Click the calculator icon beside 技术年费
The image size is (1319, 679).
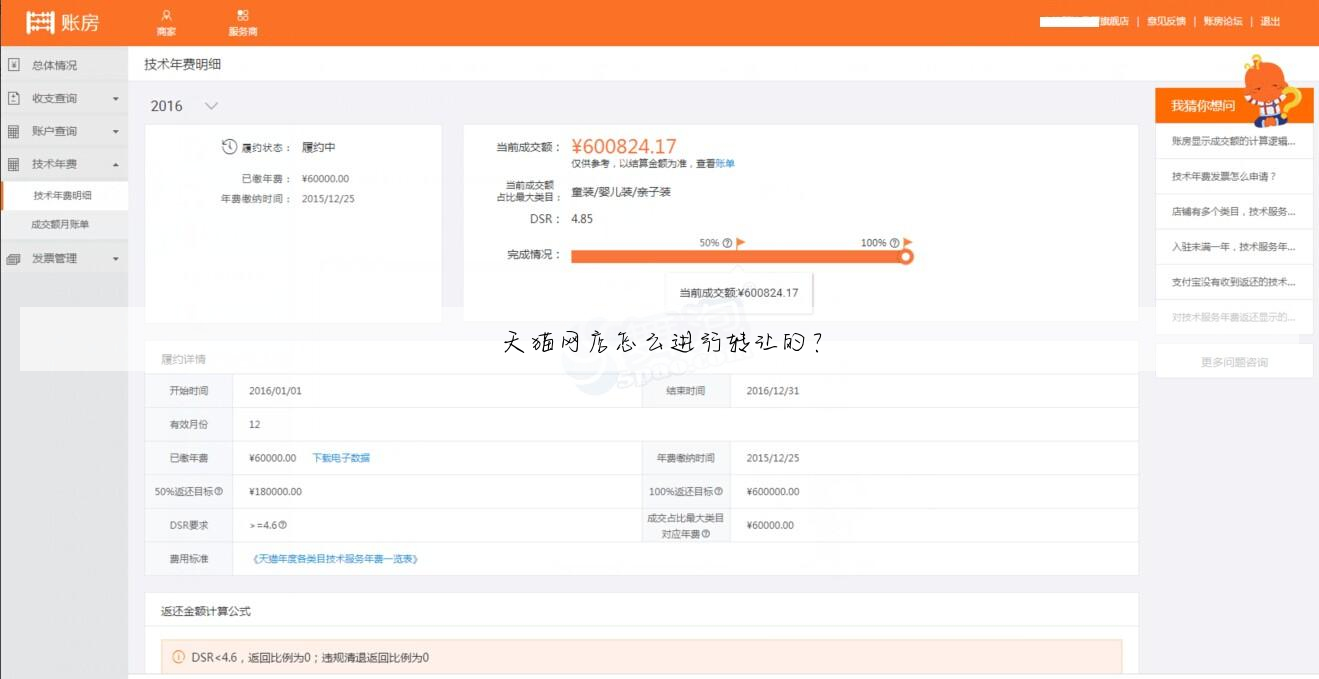[14, 164]
